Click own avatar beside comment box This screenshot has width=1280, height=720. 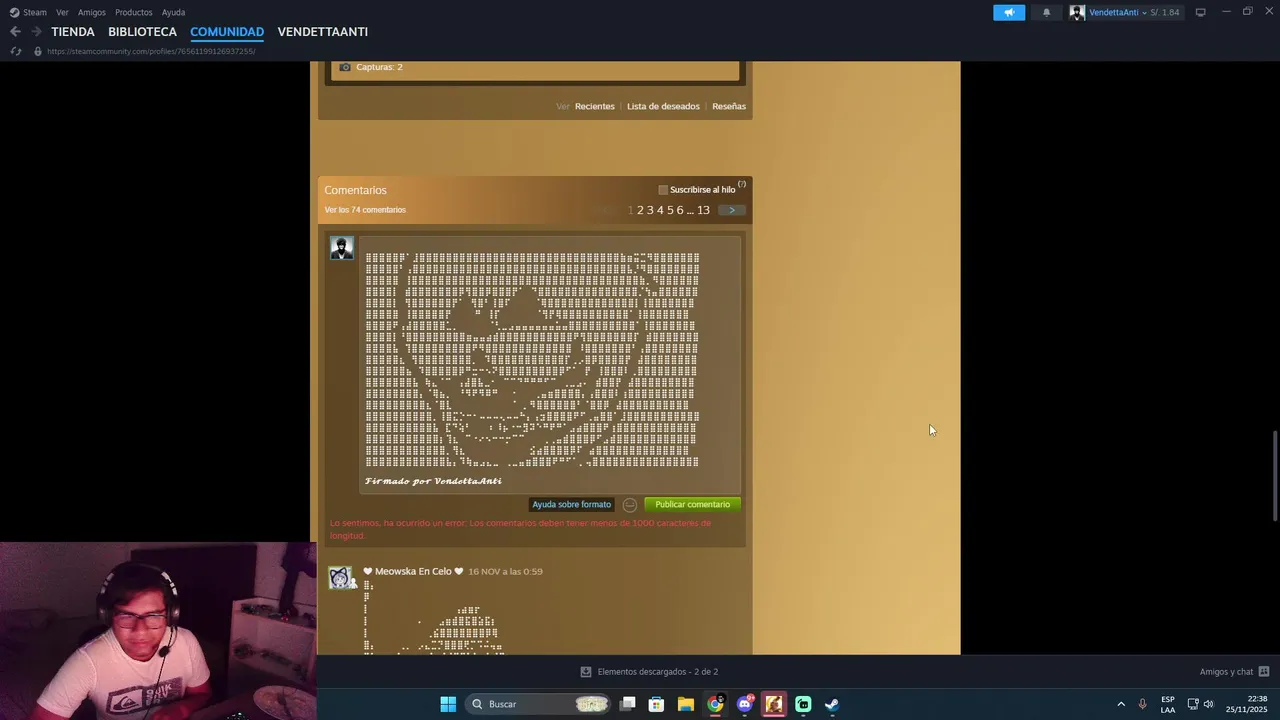342,248
